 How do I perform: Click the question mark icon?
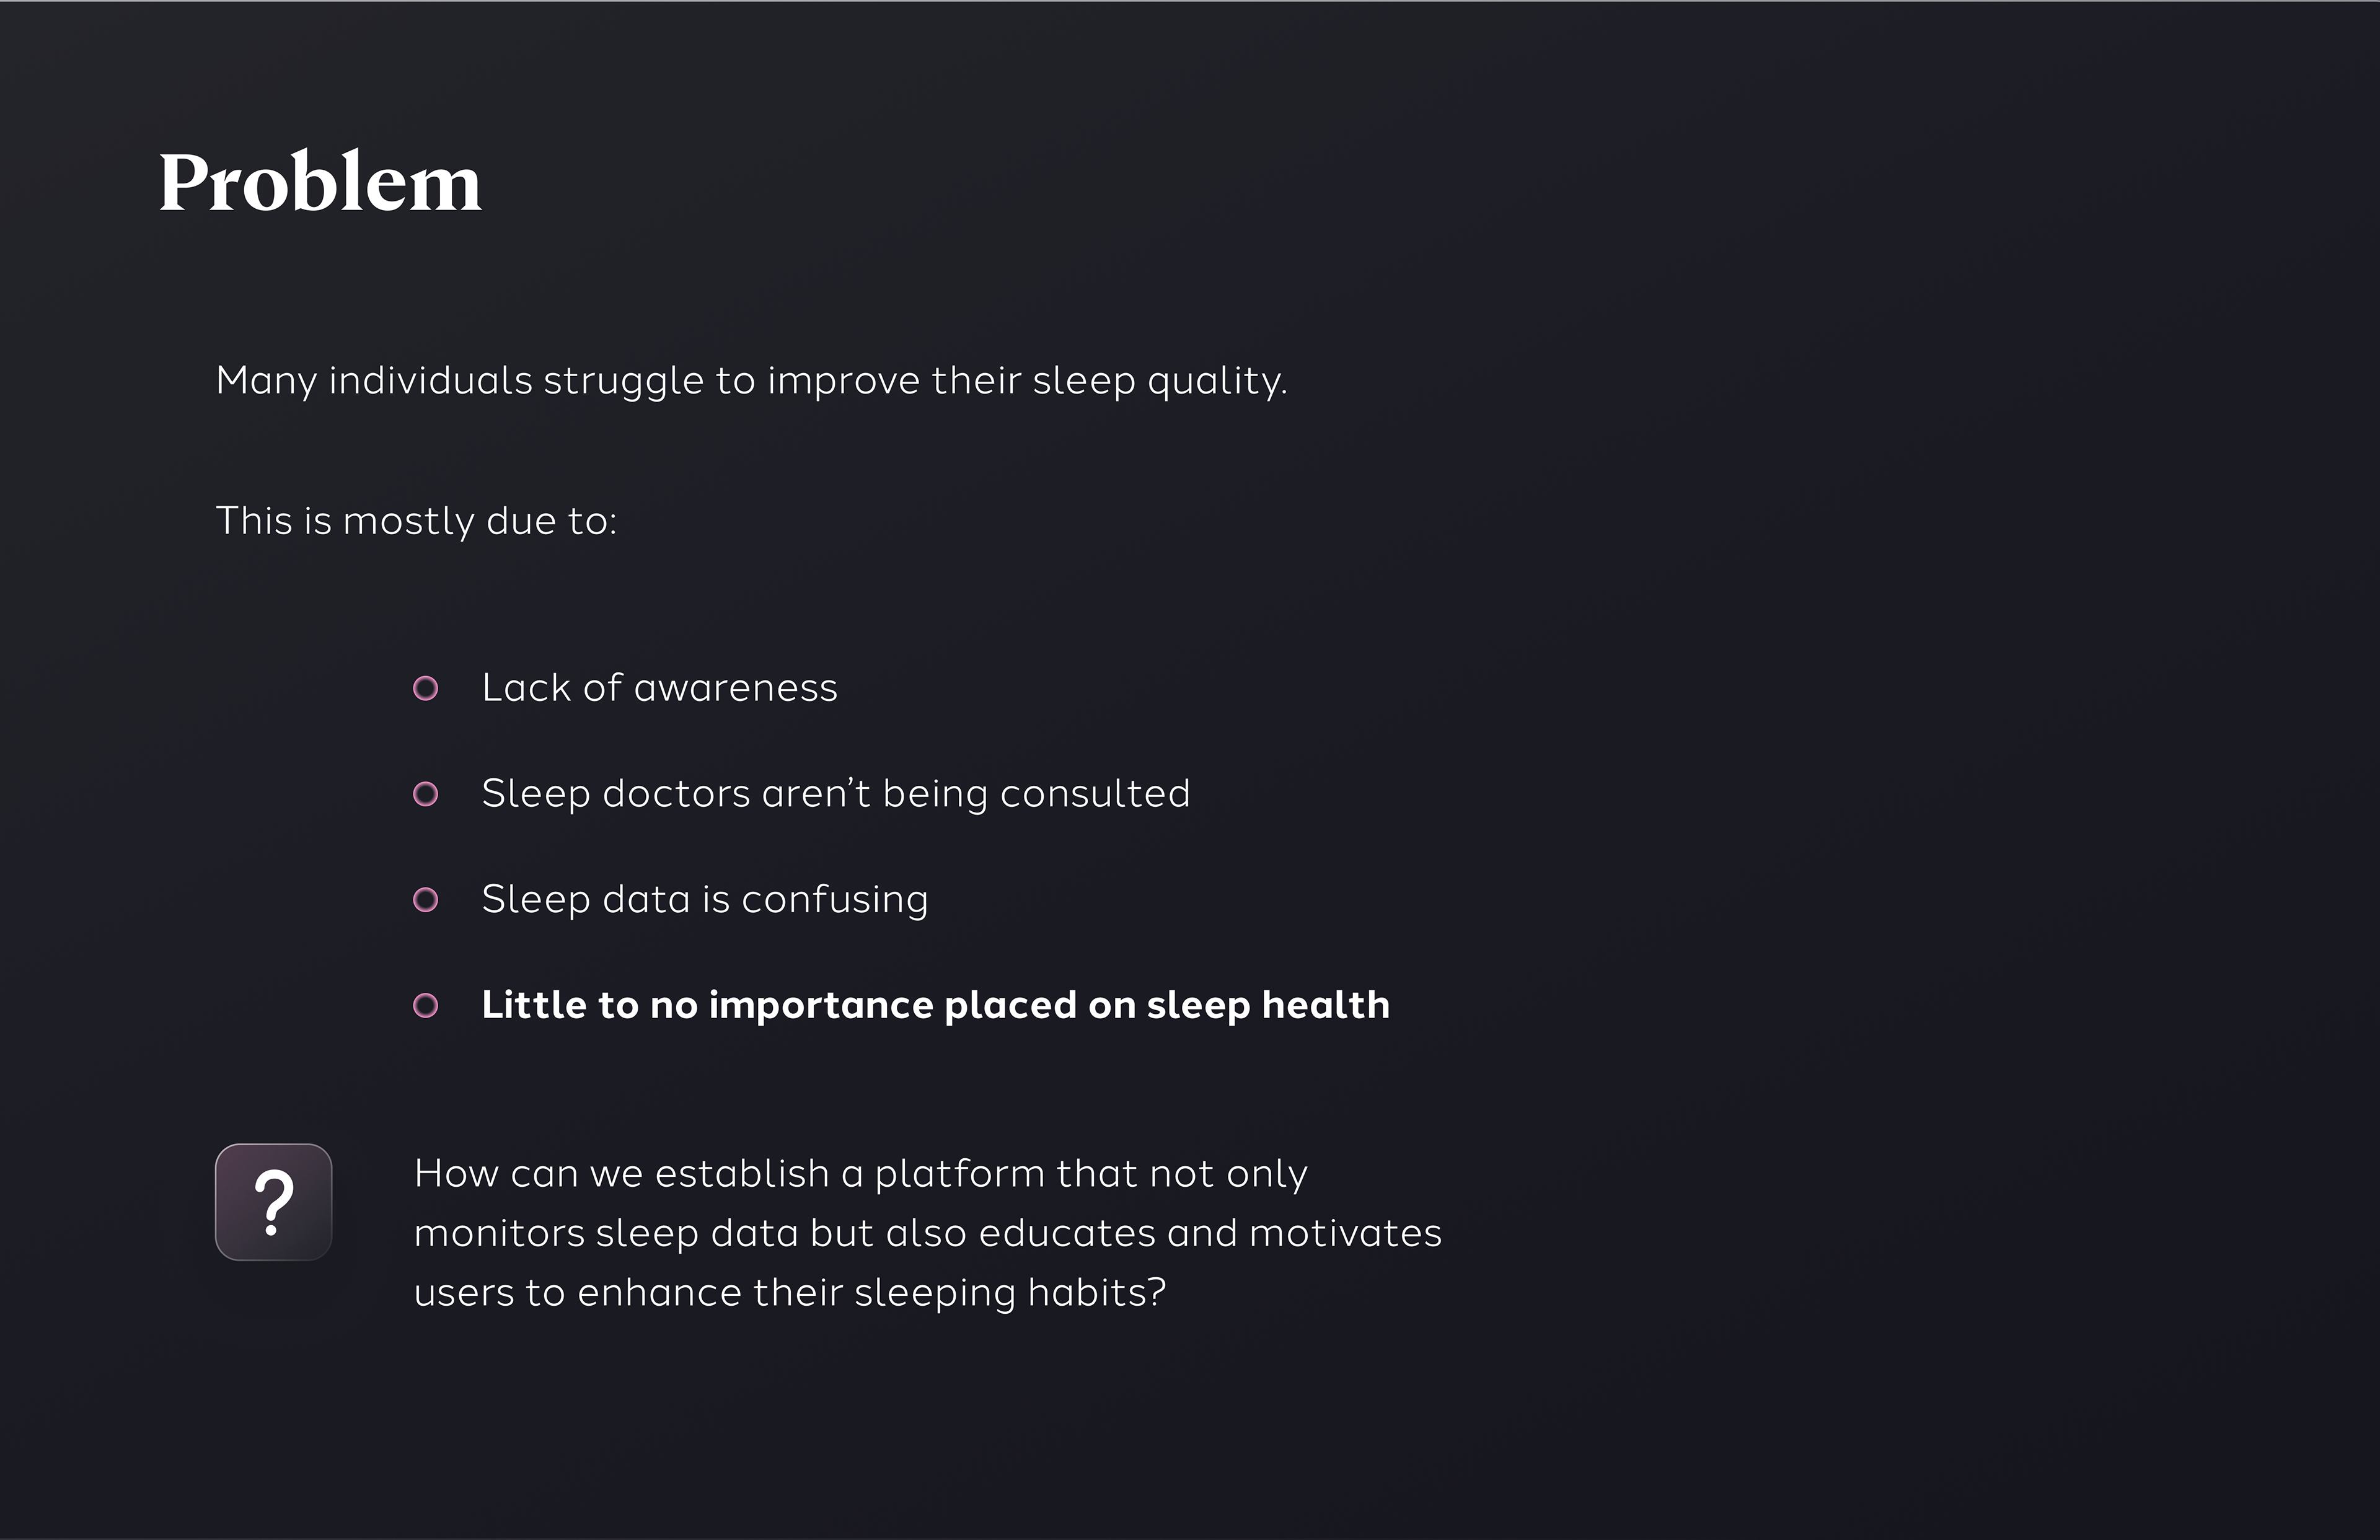tap(273, 1202)
